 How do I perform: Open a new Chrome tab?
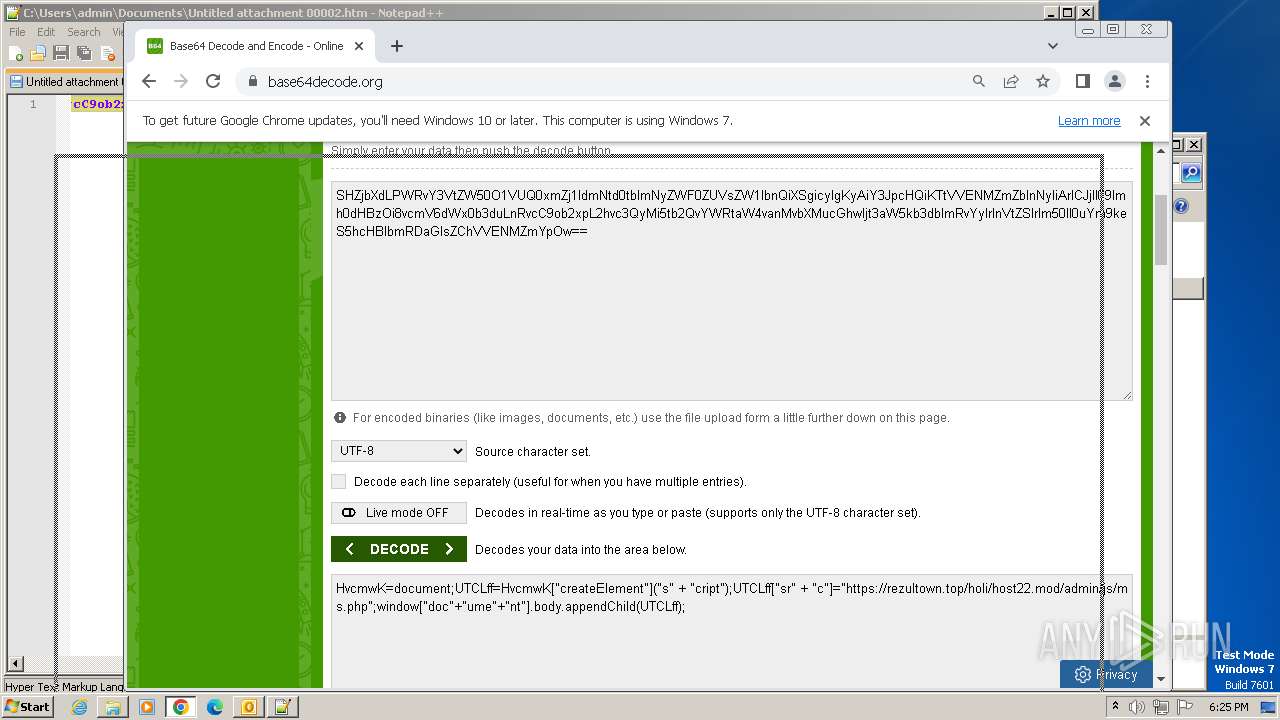(397, 46)
